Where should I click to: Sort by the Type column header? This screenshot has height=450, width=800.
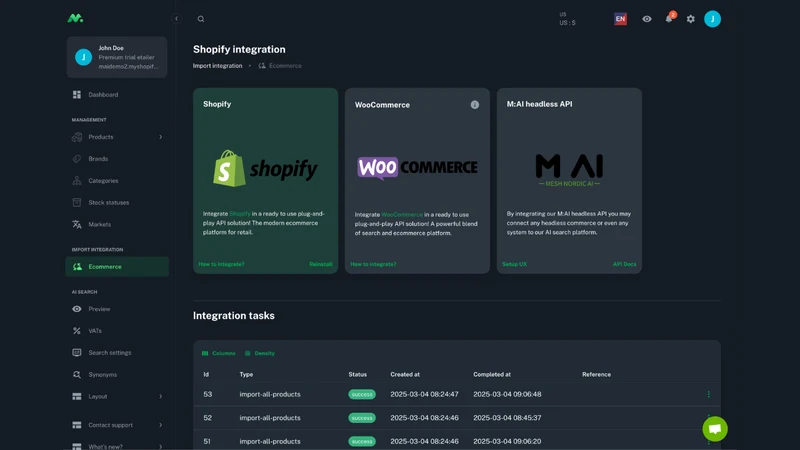pos(246,374)
